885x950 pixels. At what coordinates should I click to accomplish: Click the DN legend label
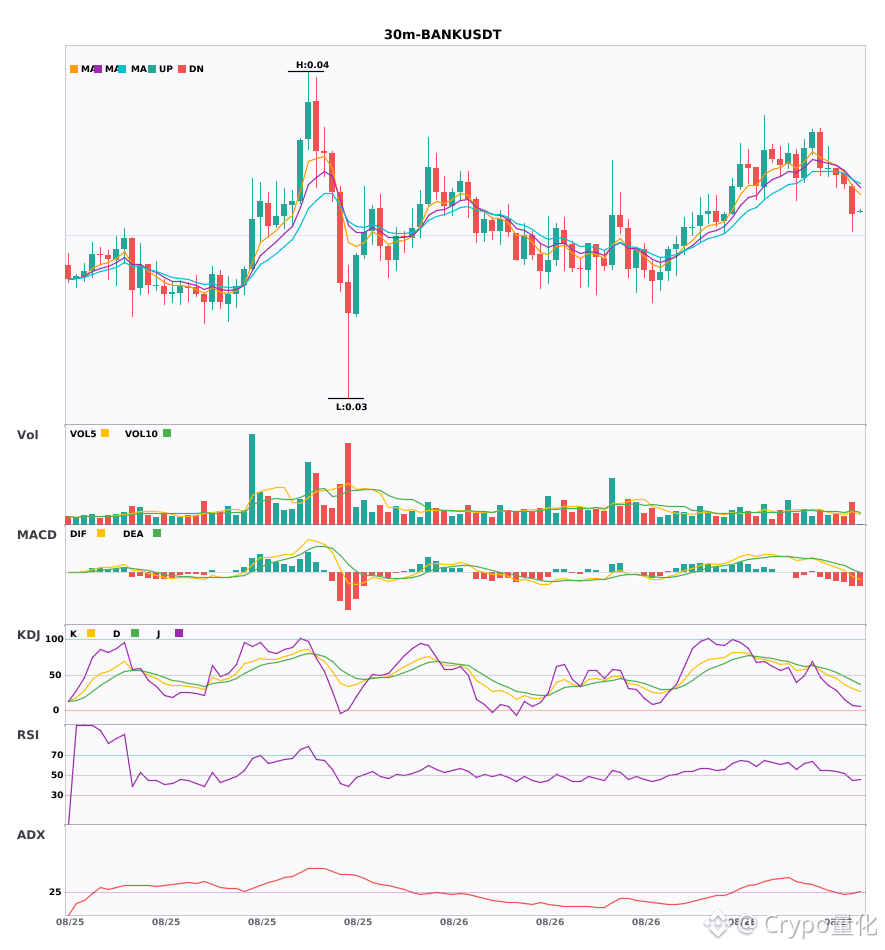pyautogui.click(x=196, y=69)
